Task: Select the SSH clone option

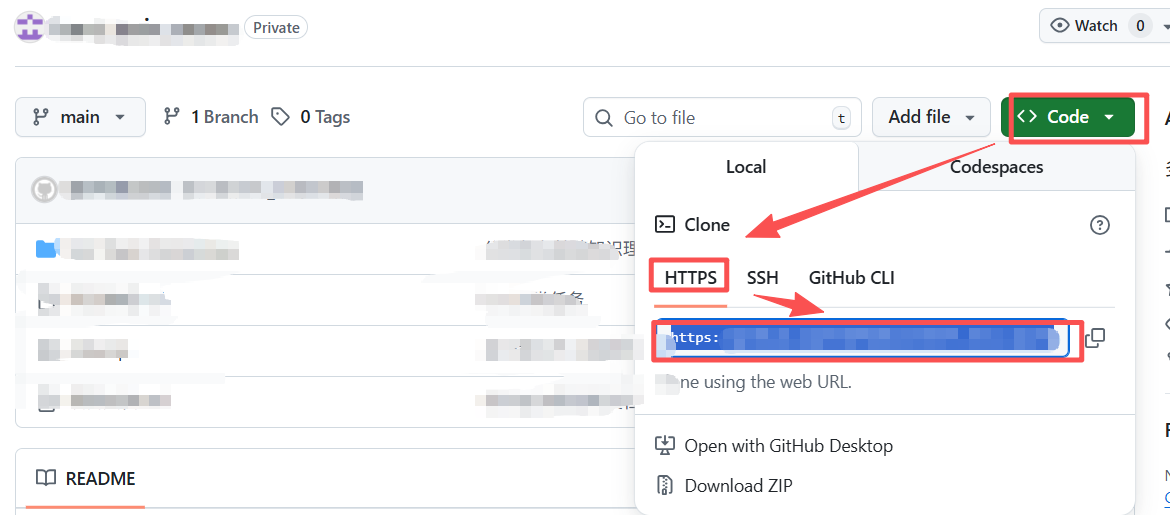Action: [x=763, y=278]
